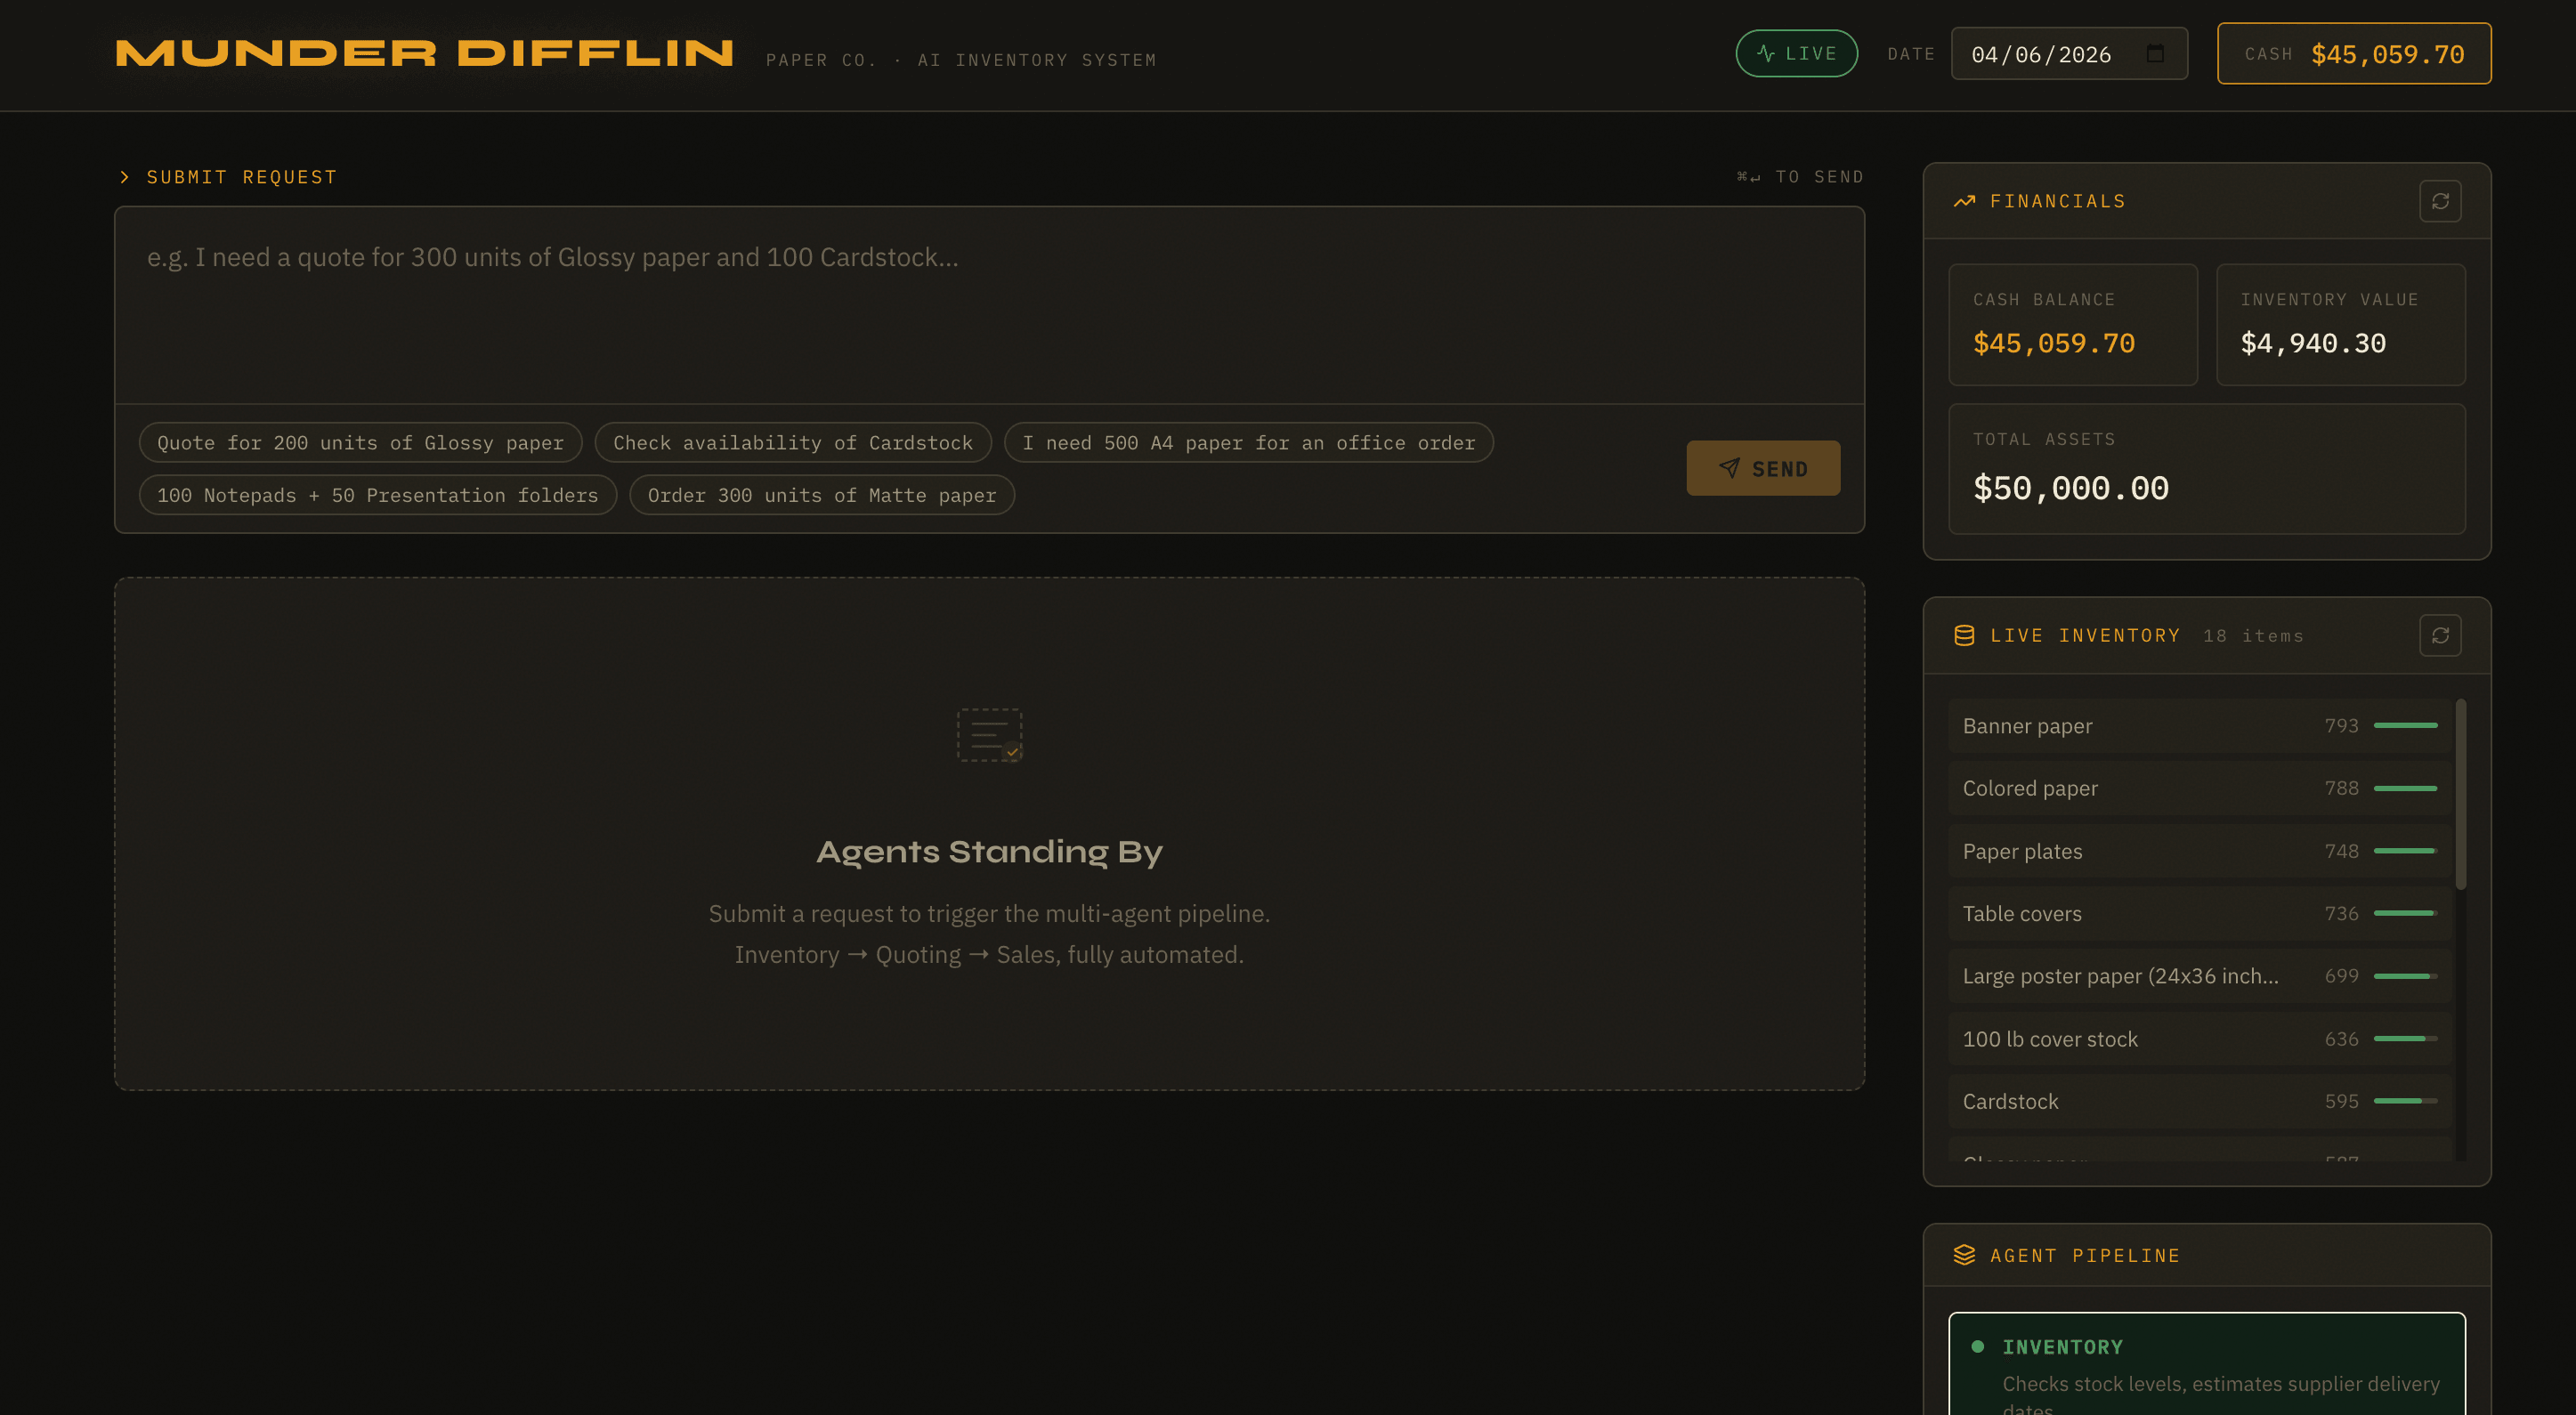This screenshot has width=2576, height=1415.
Task: Select the Table covers inventory row
Action: click(x=2199, y=913)
